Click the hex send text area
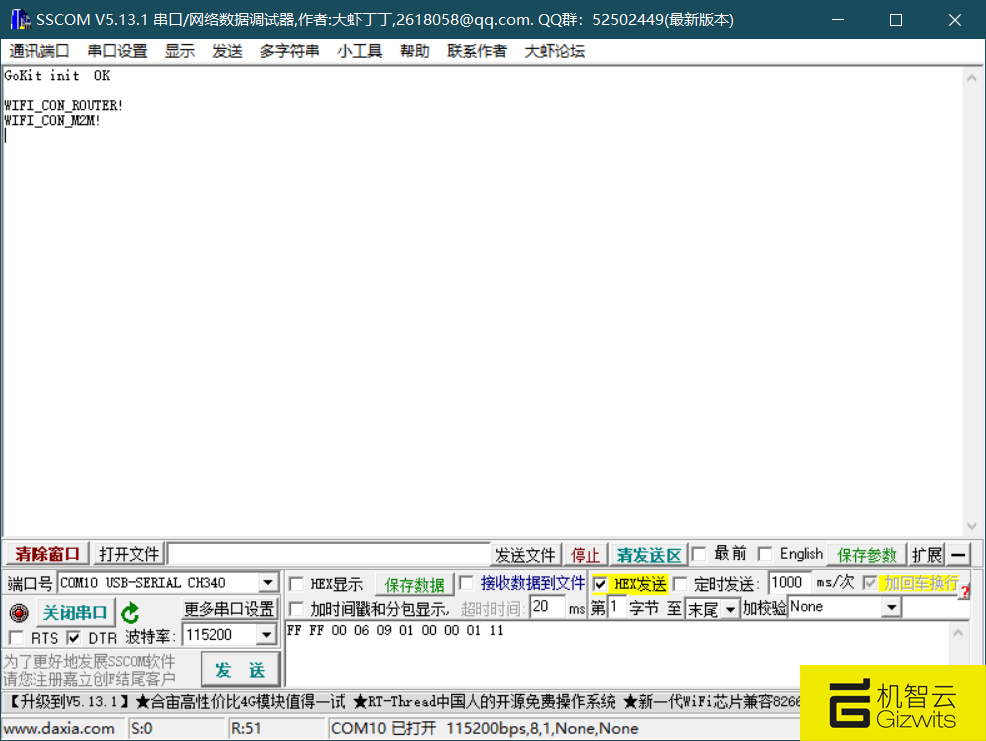This screenshot has height=741, width=986. pos(618,653)
